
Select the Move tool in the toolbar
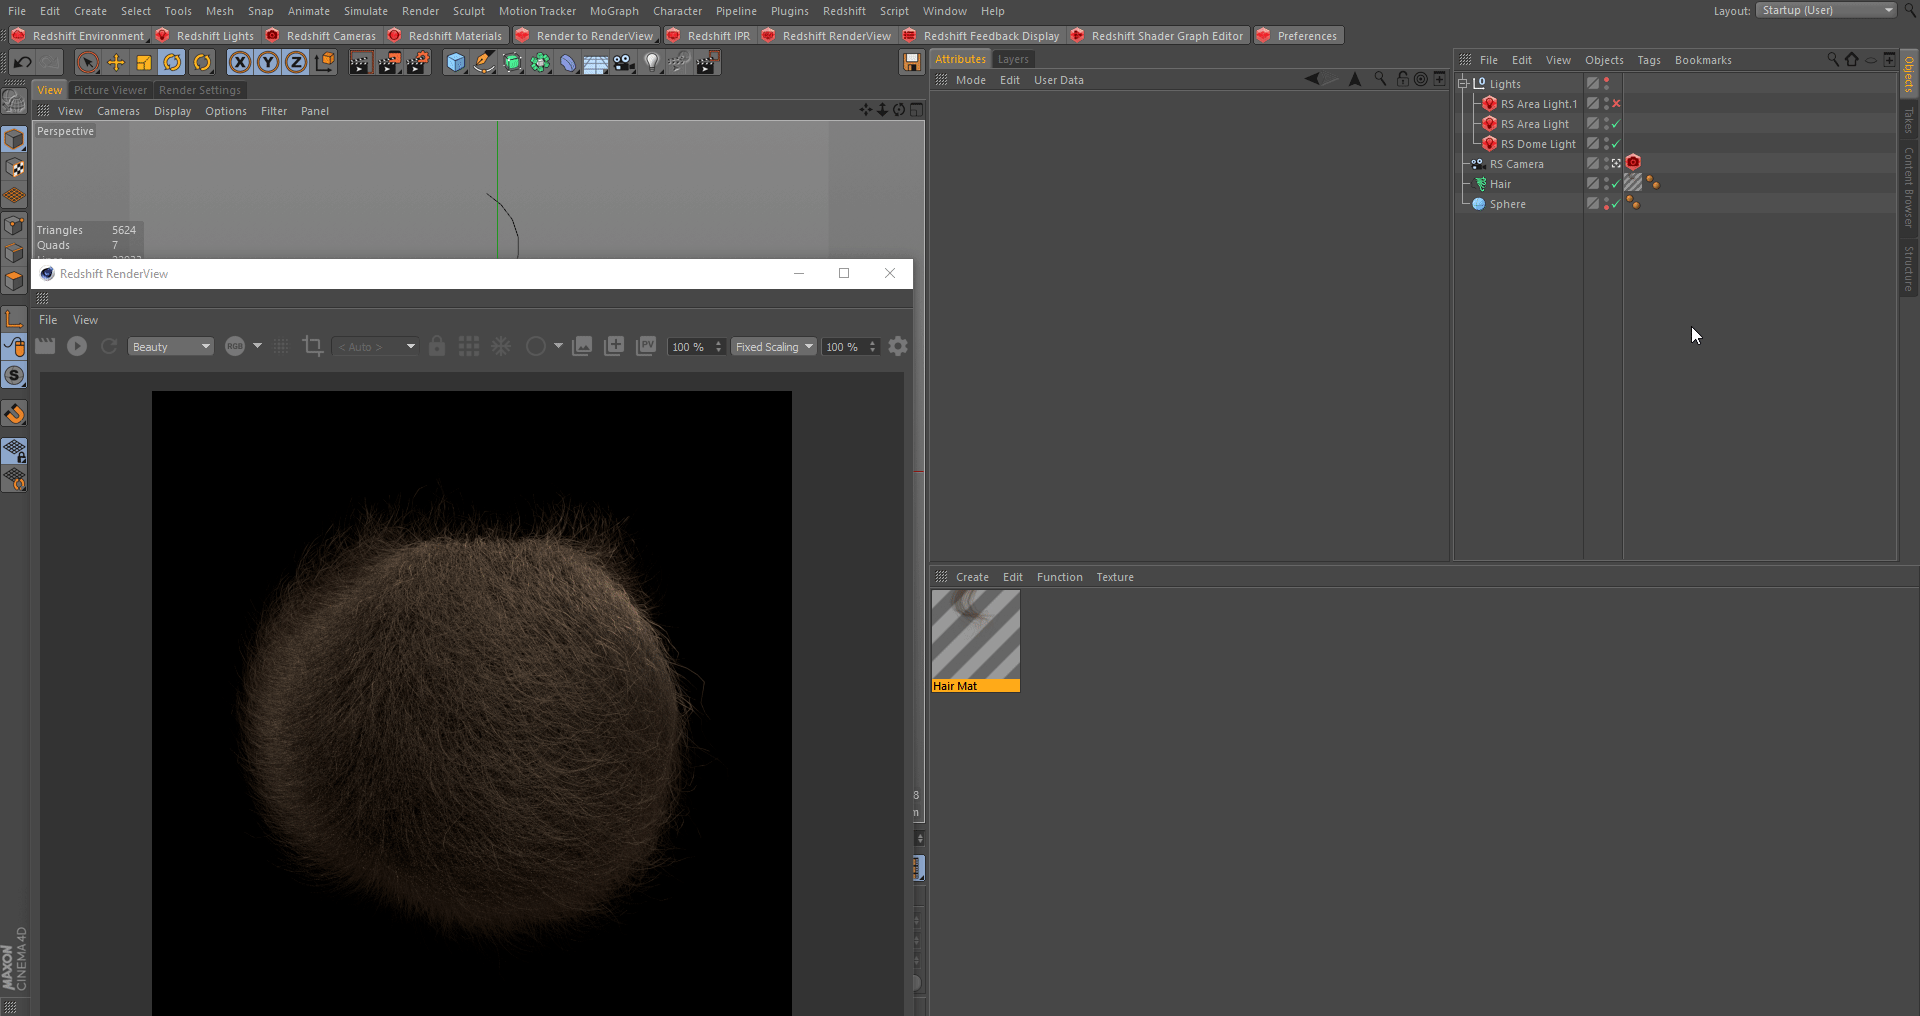(x=116, y=63)
